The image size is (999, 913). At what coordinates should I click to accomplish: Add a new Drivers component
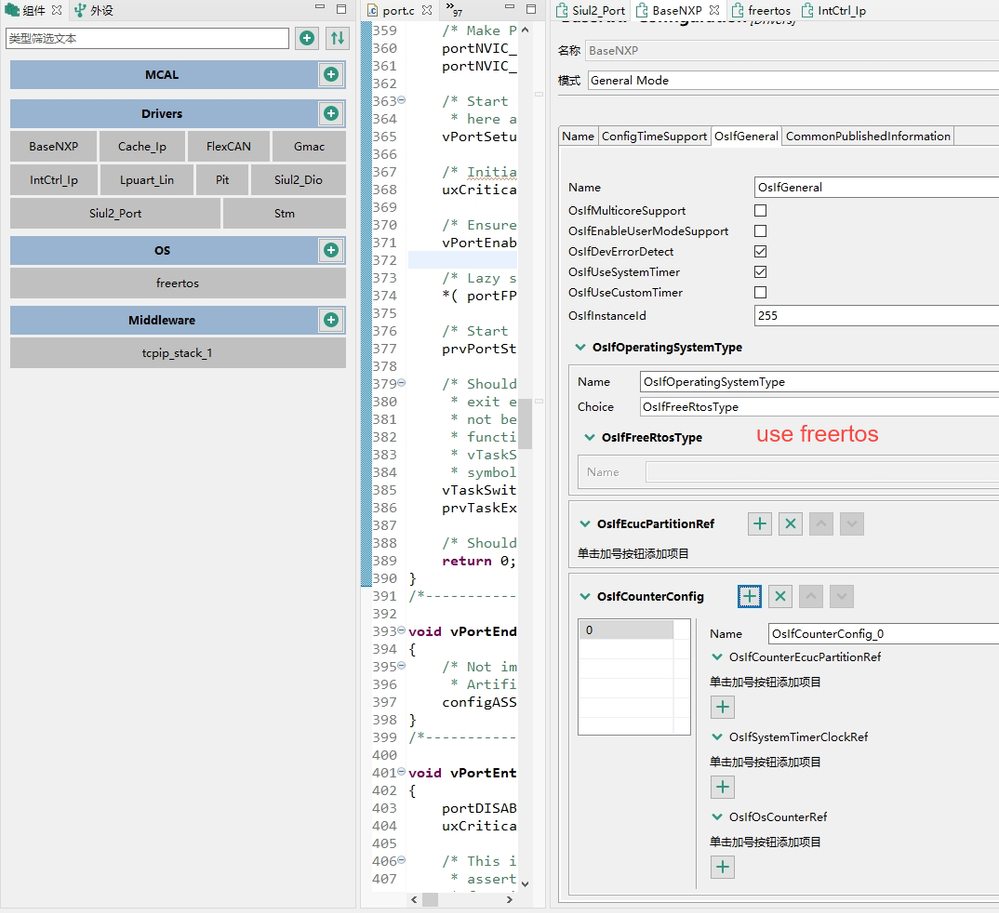point(331,113)
